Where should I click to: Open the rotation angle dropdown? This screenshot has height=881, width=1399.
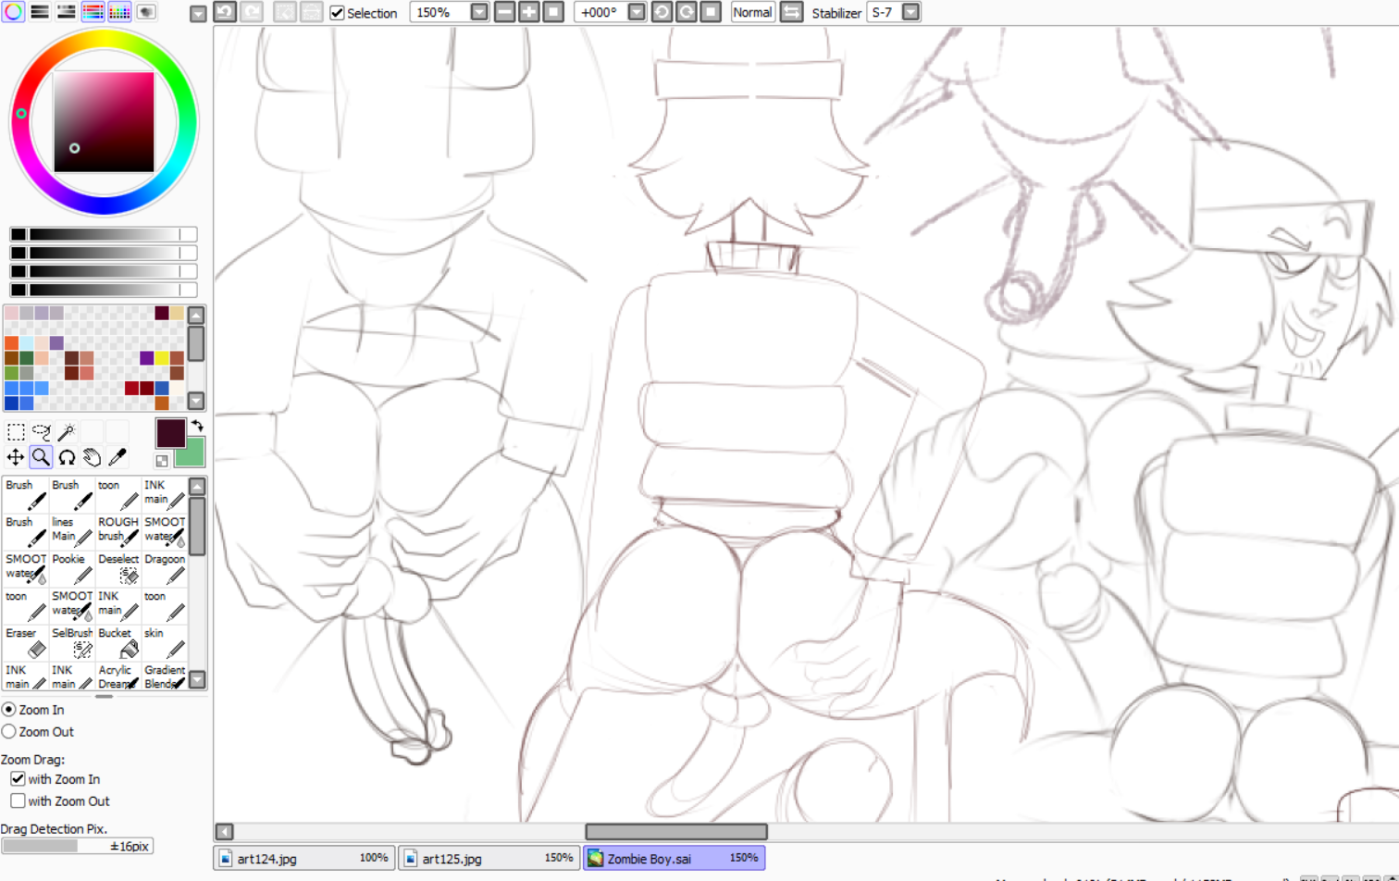pyautogui.click(x=636, y=12)
